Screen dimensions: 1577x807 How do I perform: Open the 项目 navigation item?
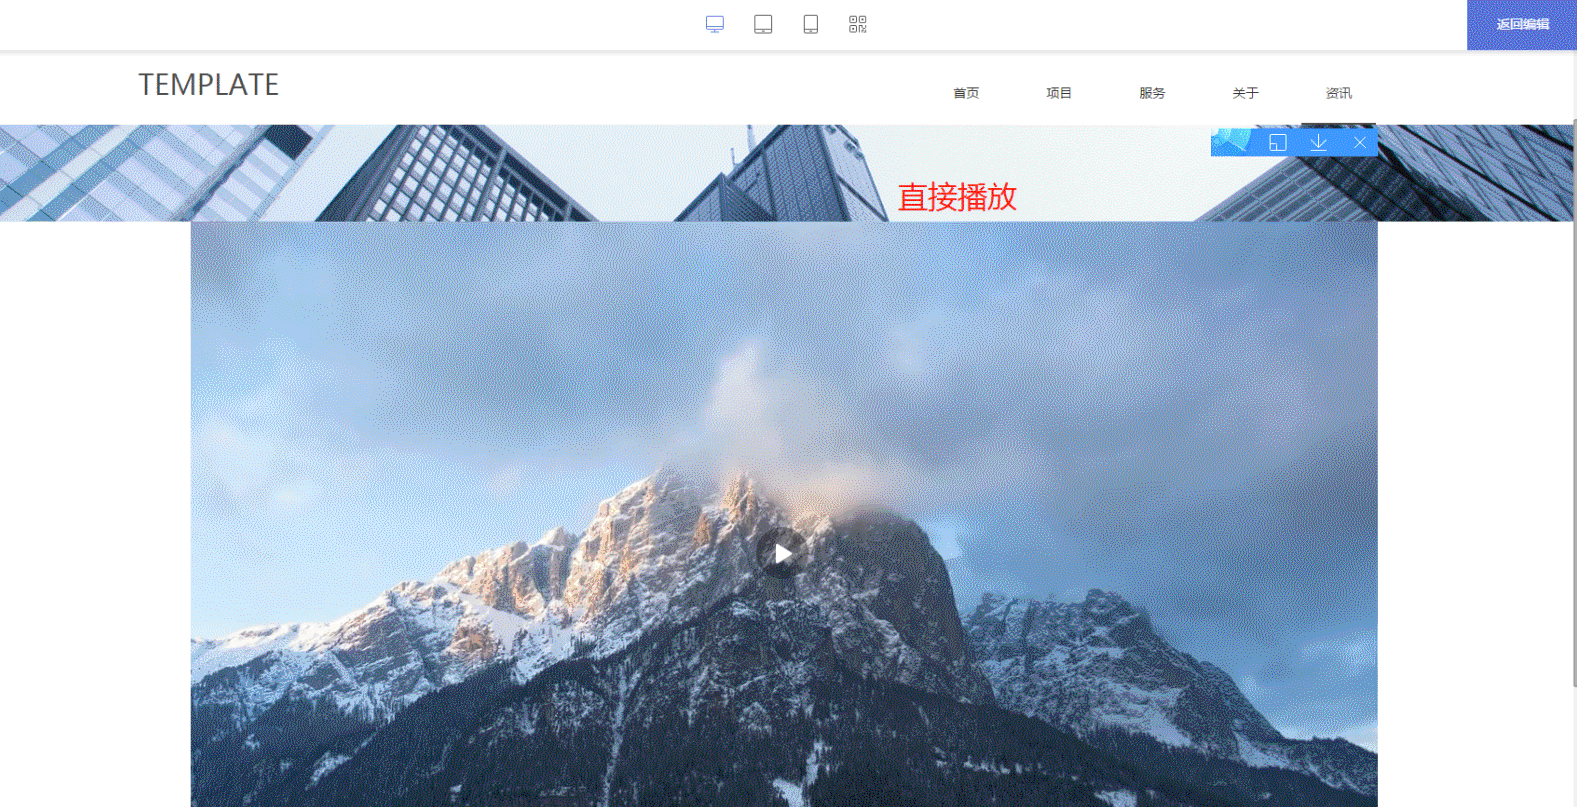point(1059,93)
